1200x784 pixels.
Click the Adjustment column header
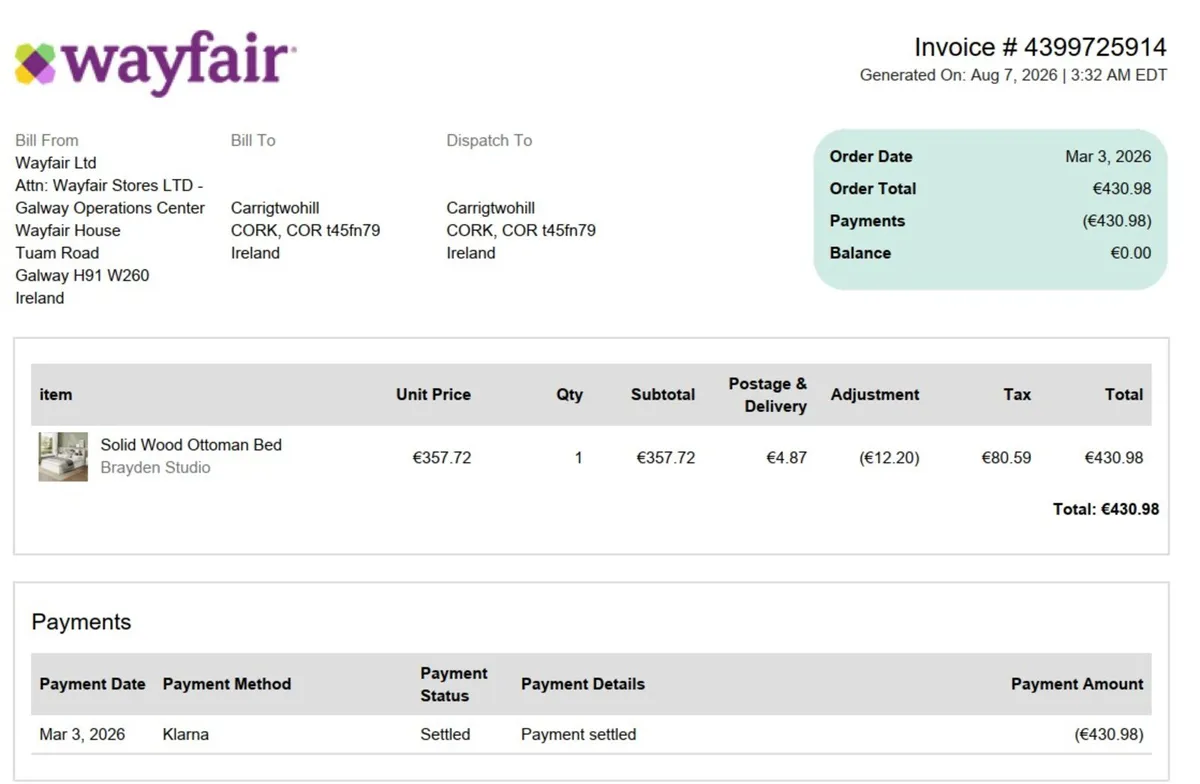(x=875, y=394)
